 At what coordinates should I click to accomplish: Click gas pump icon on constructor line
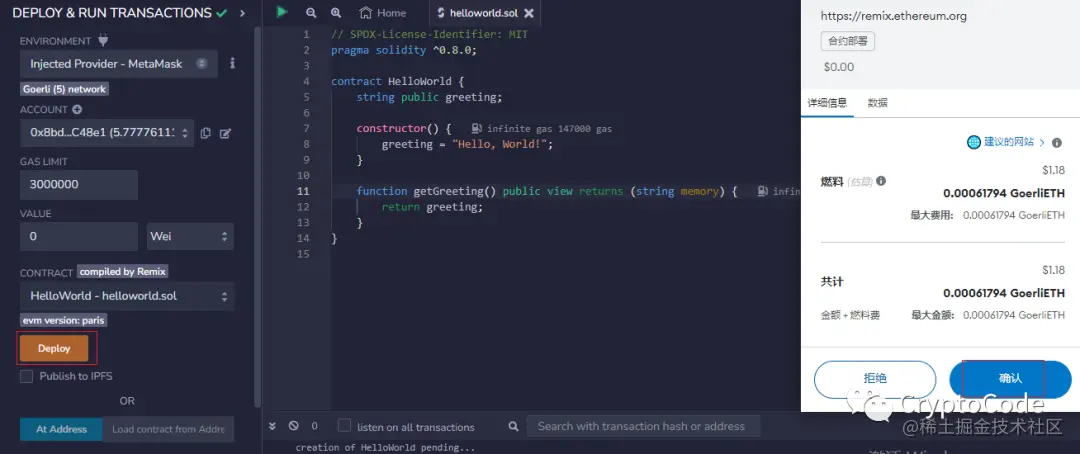(477, 129)
